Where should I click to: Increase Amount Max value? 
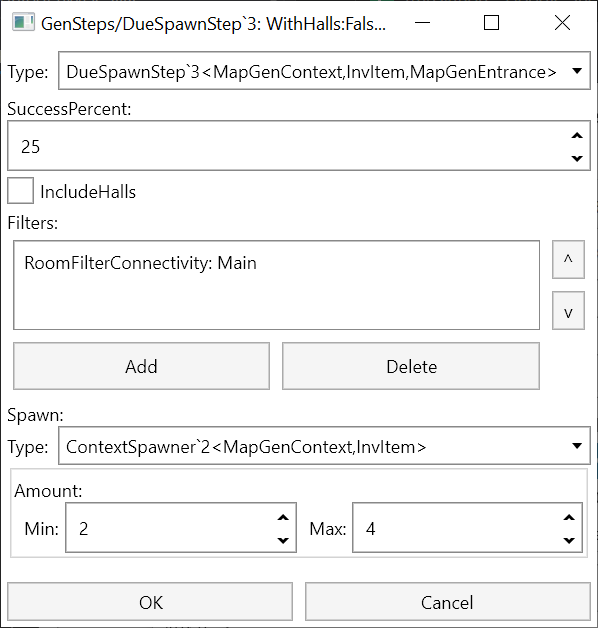pos(569,517)
